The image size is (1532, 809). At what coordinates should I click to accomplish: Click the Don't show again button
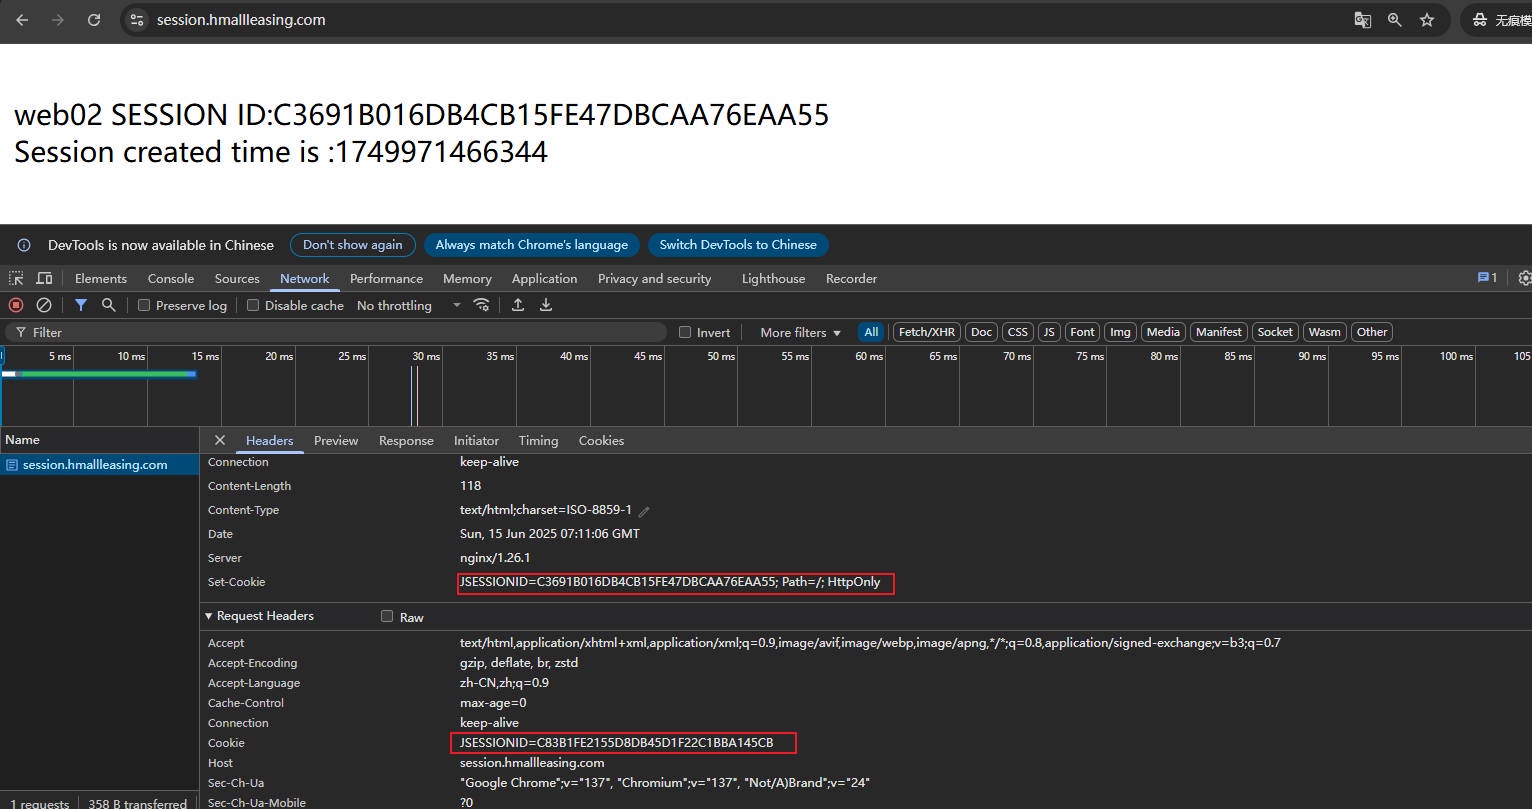(x=352, y=245)
